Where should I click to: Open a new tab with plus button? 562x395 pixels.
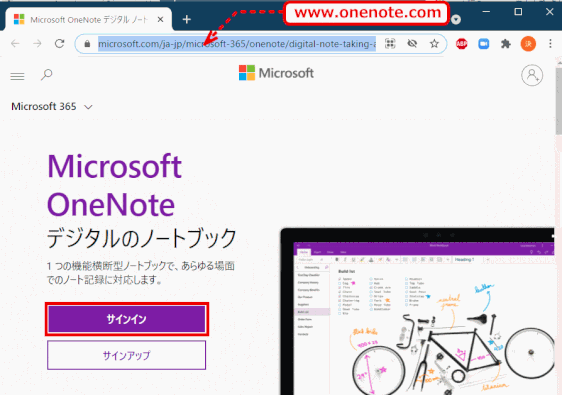[x=187, y=19]
